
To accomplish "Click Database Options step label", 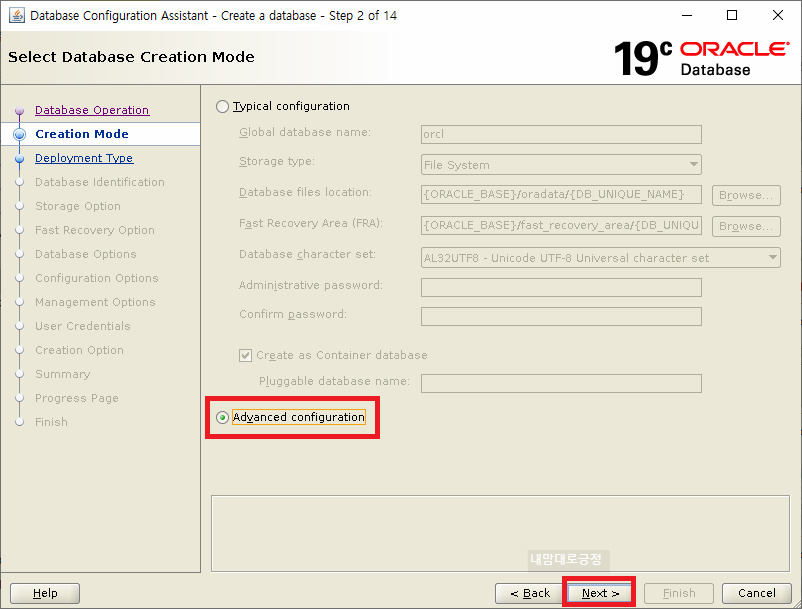I will tap(85, 254).
